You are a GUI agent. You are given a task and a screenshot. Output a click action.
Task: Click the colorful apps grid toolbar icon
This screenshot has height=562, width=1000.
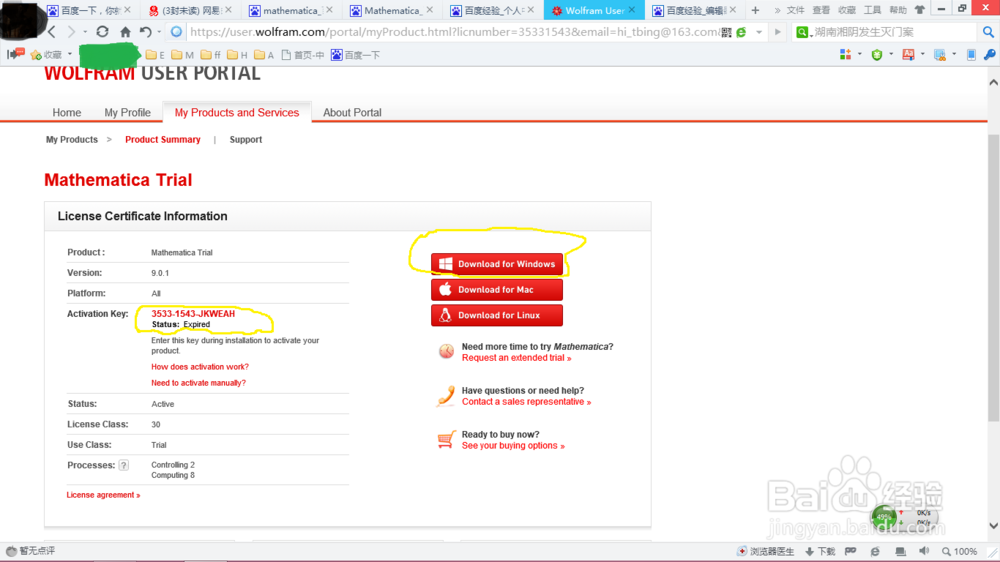point(846,55)
